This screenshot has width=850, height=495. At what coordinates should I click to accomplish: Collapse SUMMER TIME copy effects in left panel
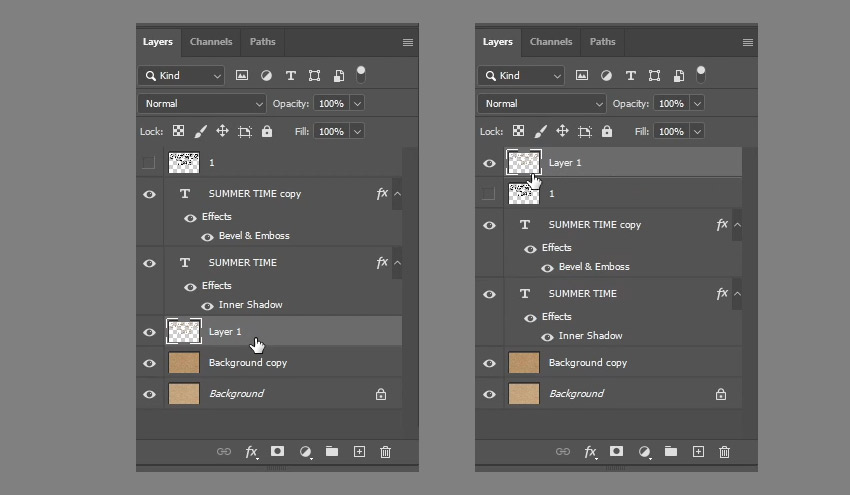(398, 194)
